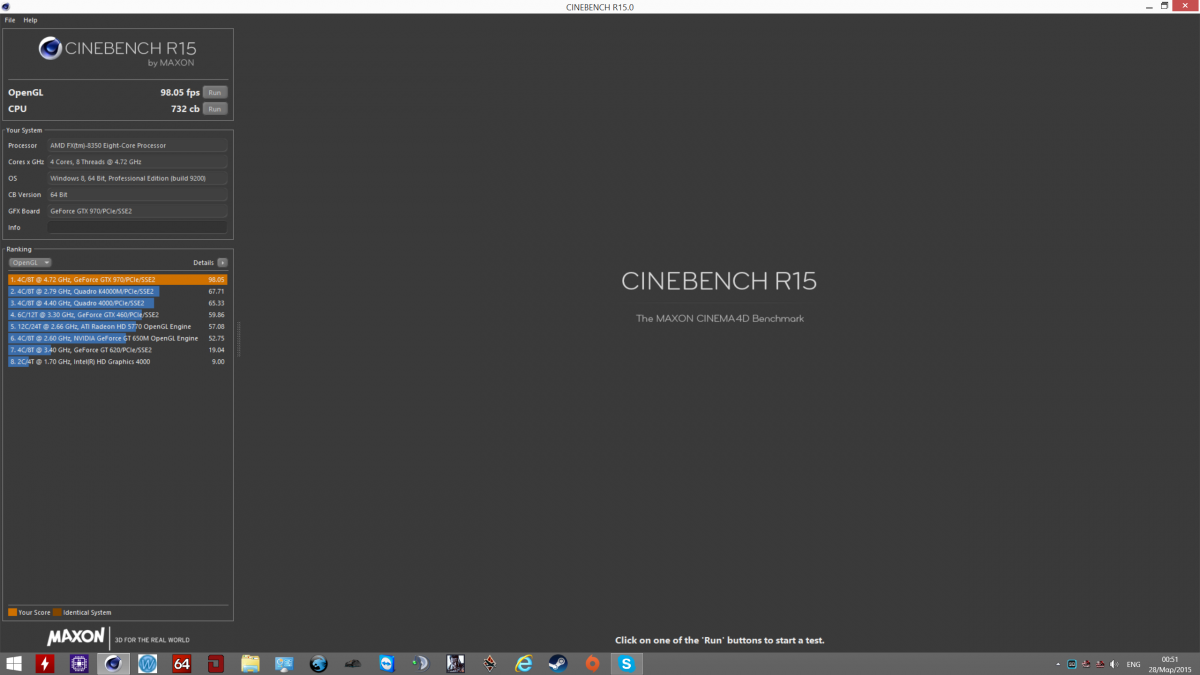Click the Cinebench sphere logo icon
1200x675 pixels.
[x=50, y=48]
